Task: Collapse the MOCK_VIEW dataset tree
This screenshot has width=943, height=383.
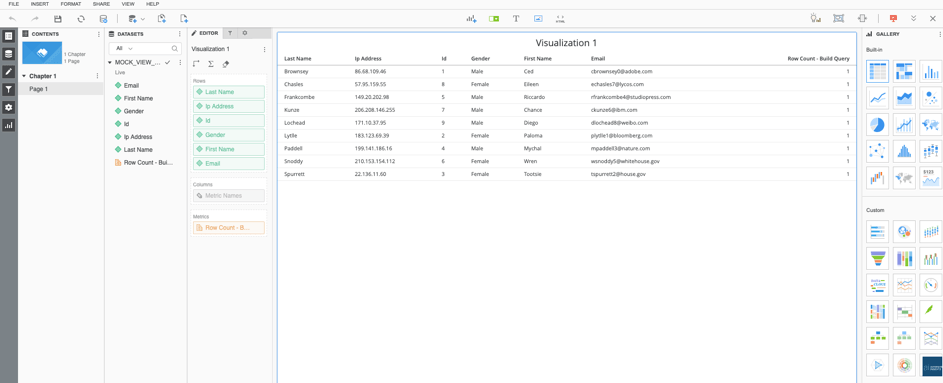Action: tap(109, 63)
